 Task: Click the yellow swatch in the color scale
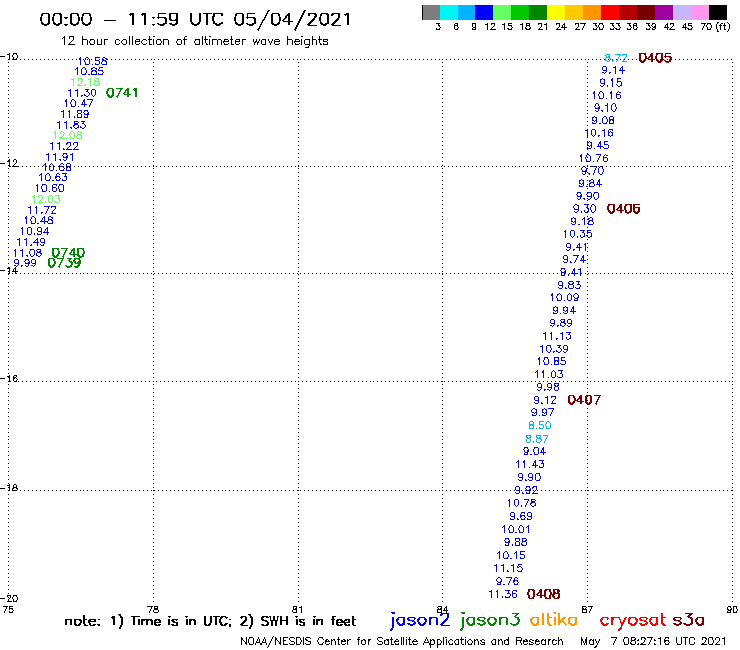(x=556, y=12)
